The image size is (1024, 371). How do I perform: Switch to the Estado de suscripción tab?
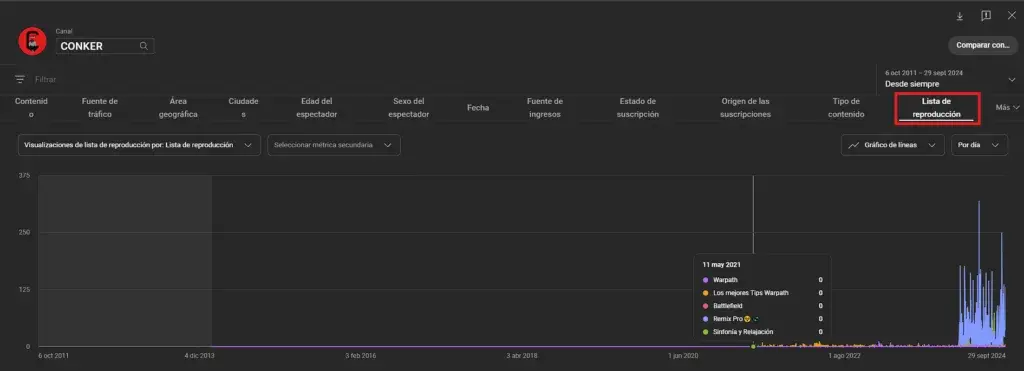[x=638, y=108]
